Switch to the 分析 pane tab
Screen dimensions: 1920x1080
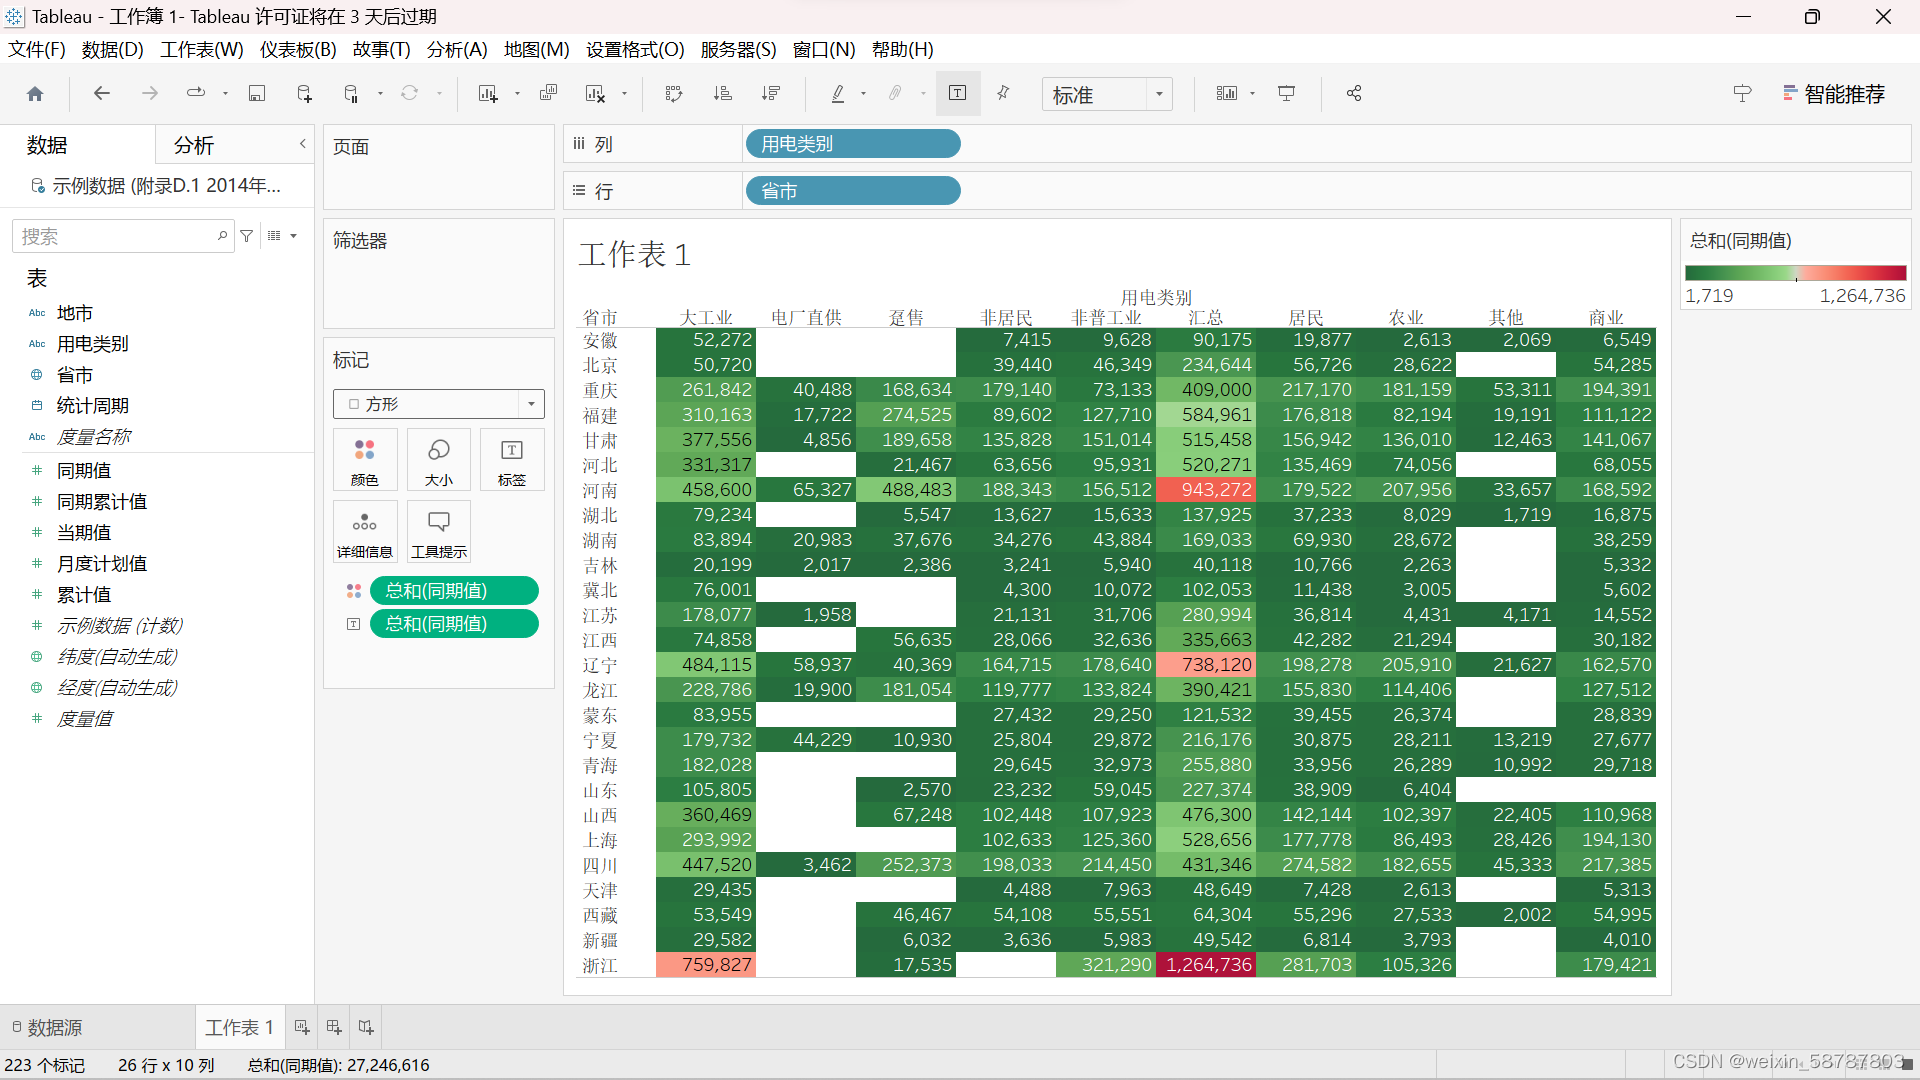pos(194,146)
